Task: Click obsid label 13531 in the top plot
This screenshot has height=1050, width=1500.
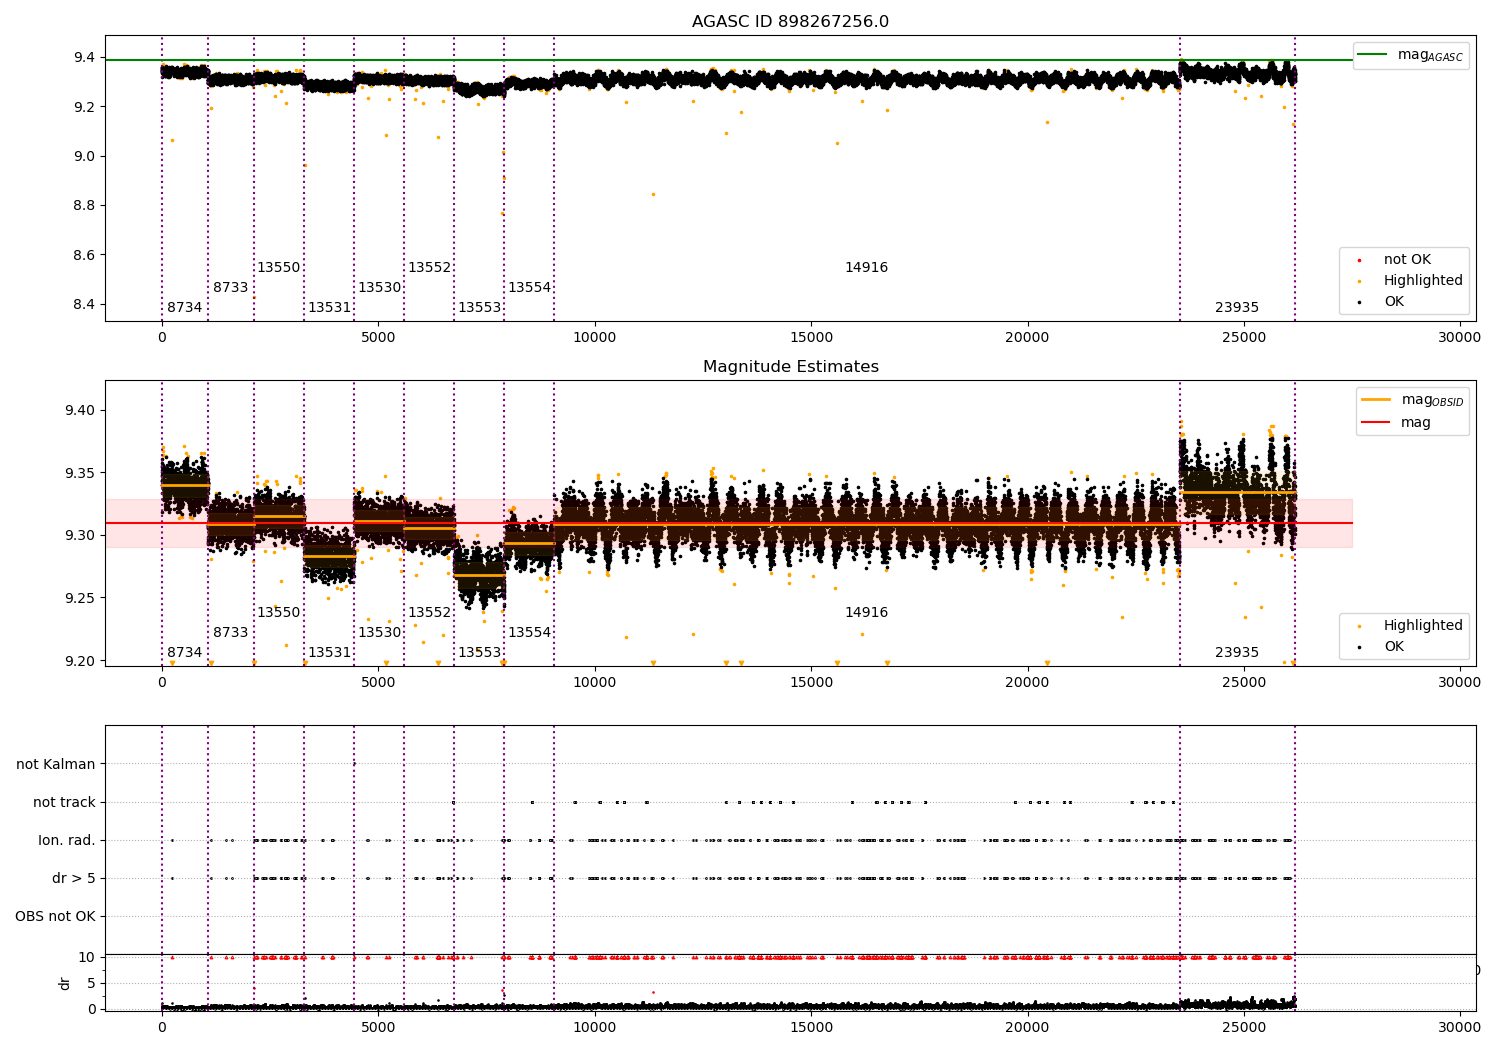Action: pyautogui.click(x=329, y=308)
